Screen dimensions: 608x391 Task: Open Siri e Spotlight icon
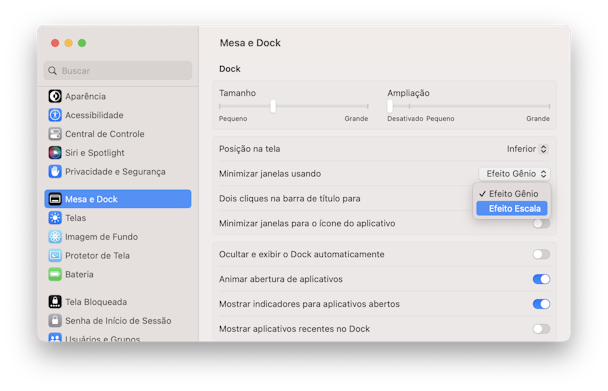[55, 153]
